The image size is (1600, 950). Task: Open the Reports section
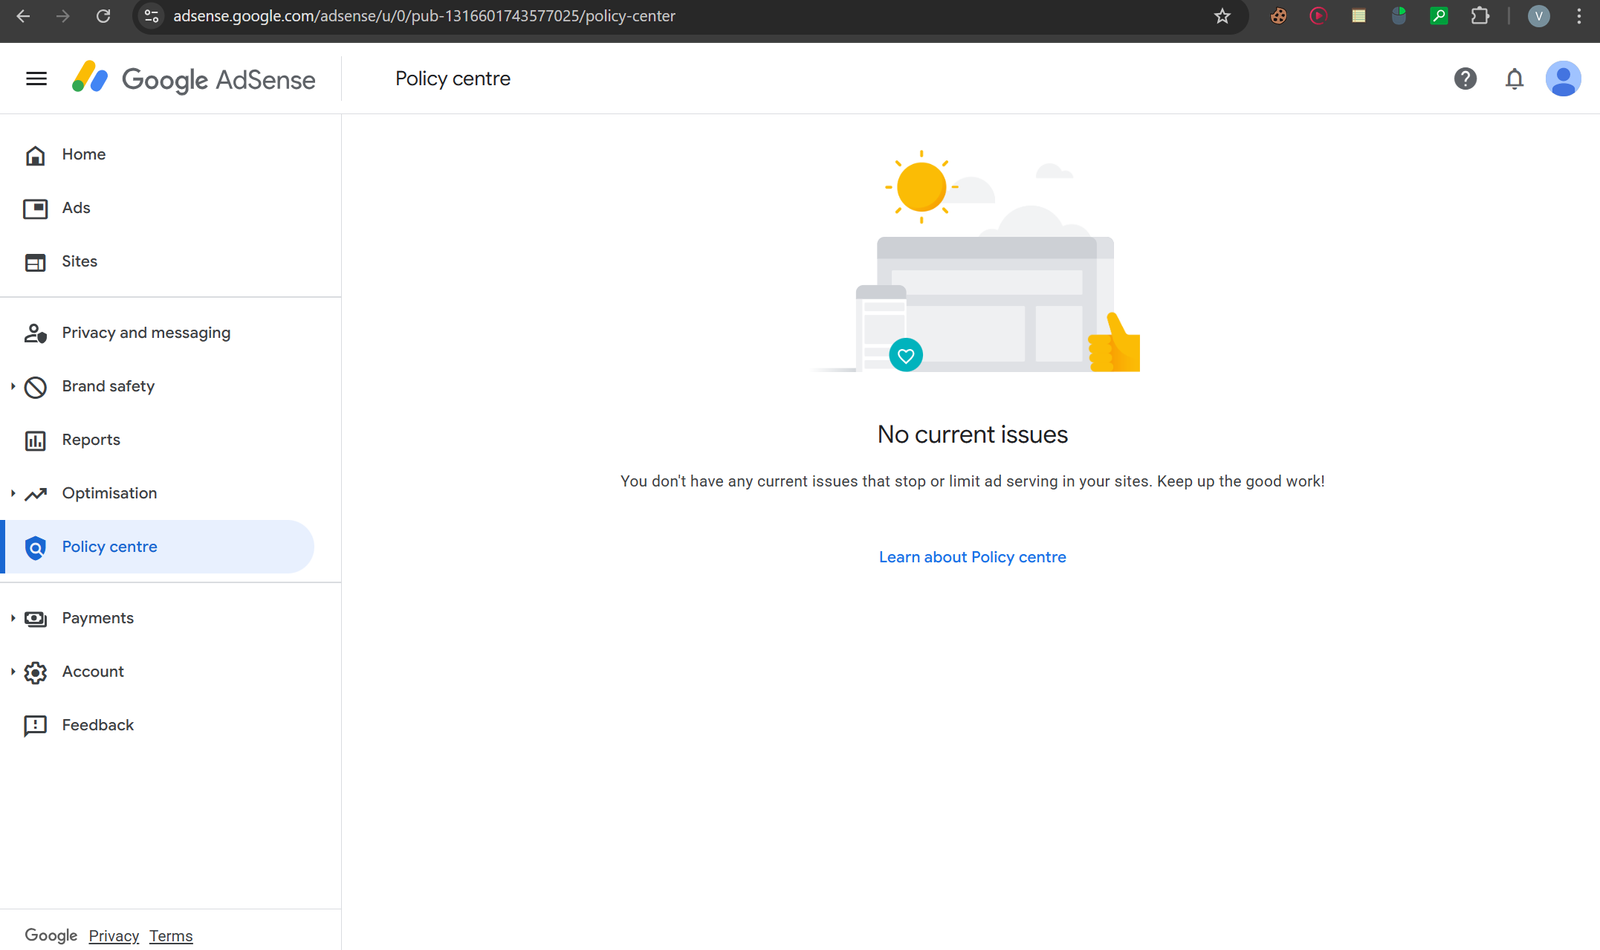pos(91,440)
